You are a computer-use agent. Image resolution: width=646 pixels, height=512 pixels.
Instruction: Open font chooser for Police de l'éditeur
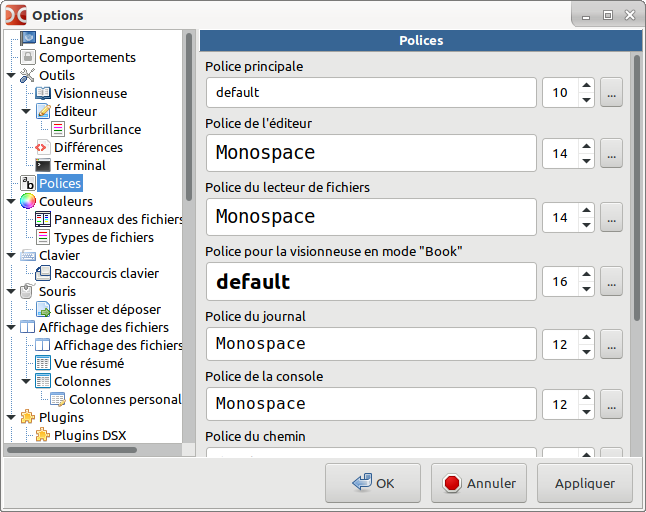[611, 153]
